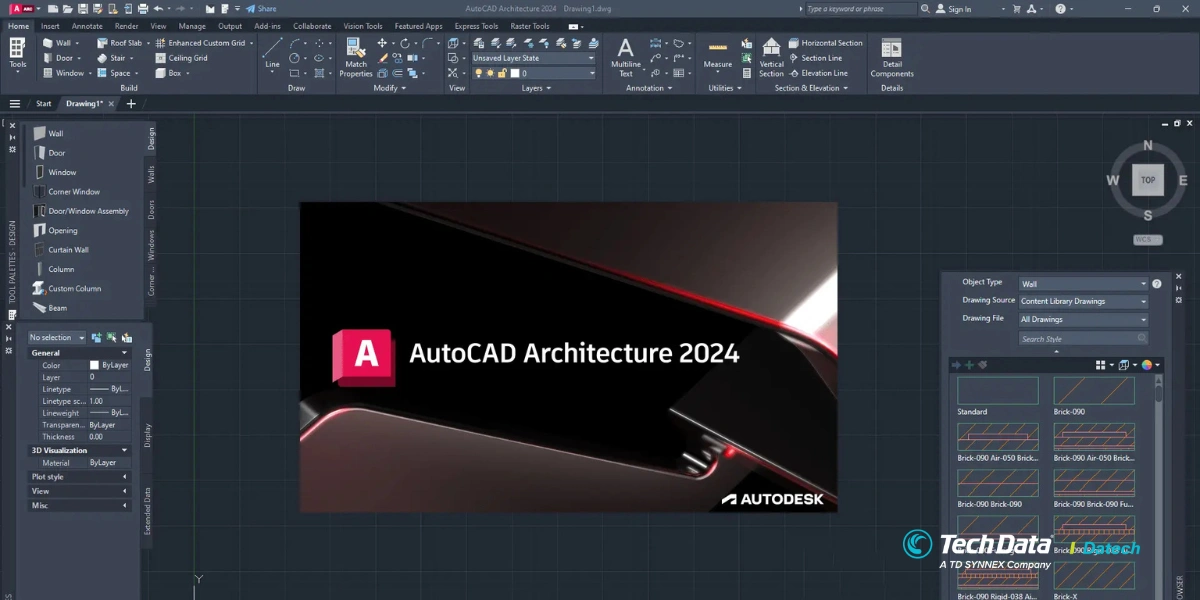This screenshot has width=1200, height=600.
Task: Click the Share button
Action: pyautogui.click(x=262, y=9)
